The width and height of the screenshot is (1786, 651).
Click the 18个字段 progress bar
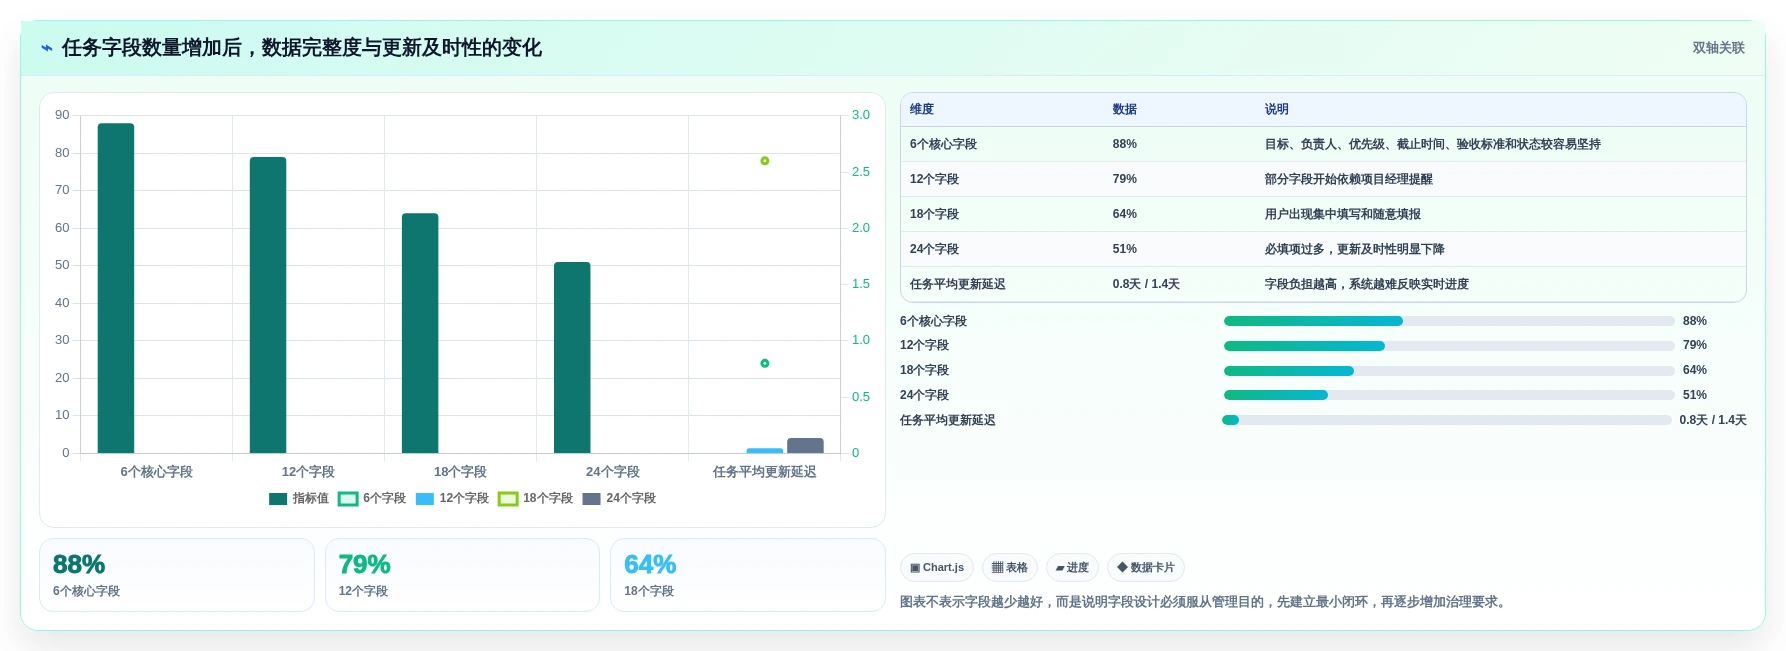tap(1449, 371)
